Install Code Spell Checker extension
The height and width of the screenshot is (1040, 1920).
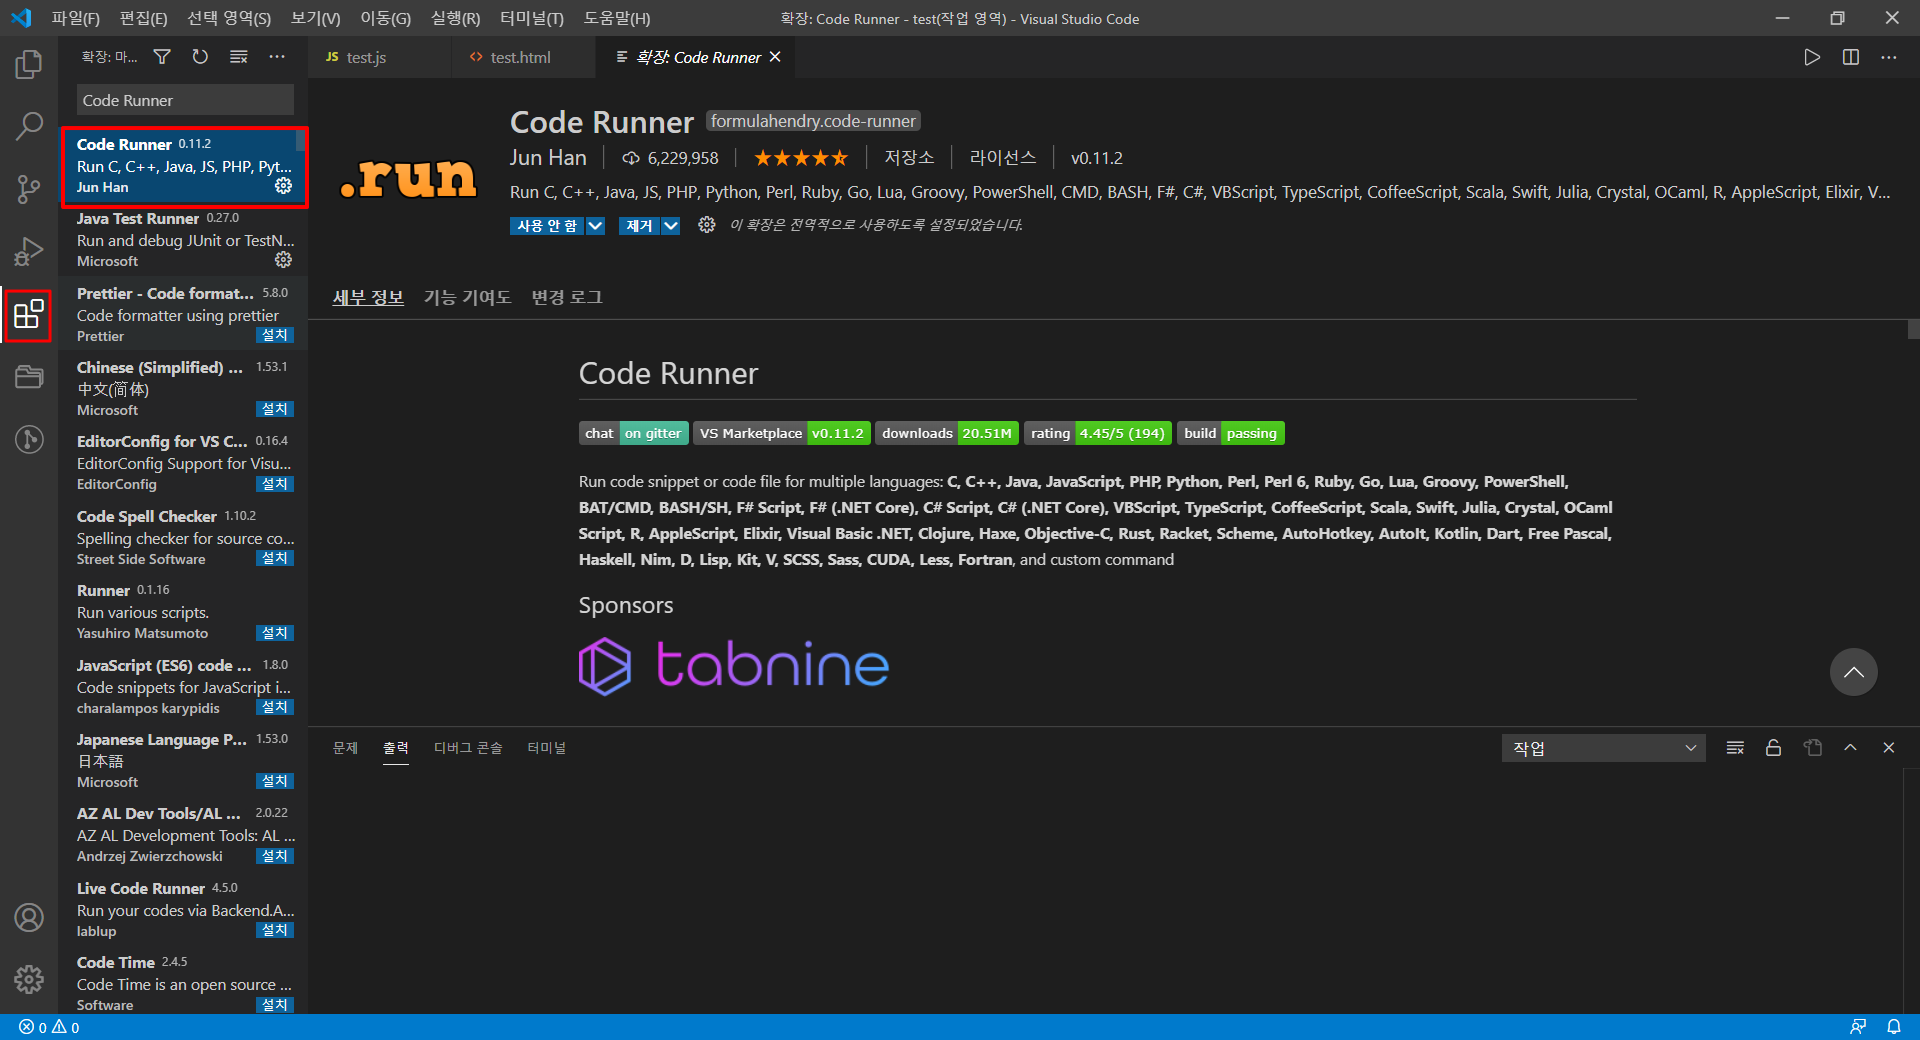pyautogui.click(x=274, y=558)
